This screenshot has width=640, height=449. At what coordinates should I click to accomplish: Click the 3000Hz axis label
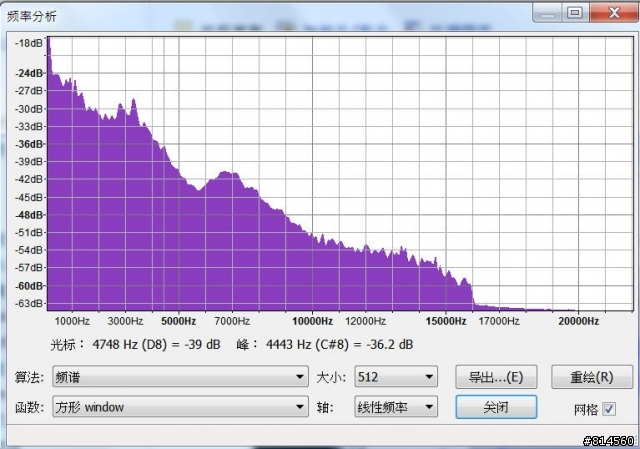125,321
